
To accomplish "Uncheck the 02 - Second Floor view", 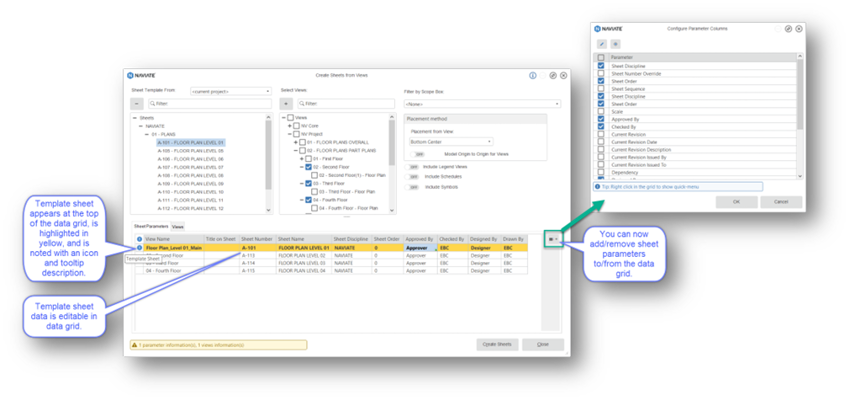I will click(308, 167).
